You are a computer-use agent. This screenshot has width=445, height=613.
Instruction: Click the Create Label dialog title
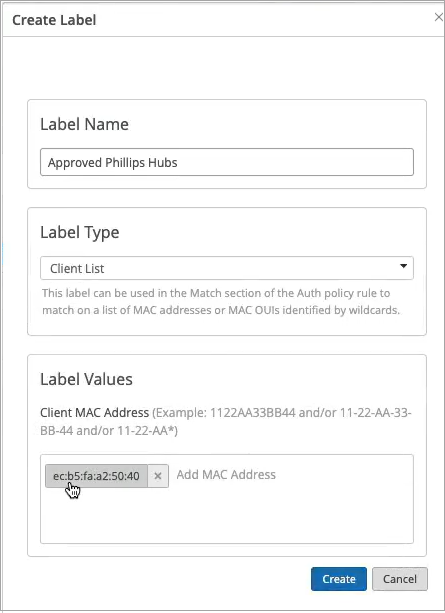coord(54,20)
